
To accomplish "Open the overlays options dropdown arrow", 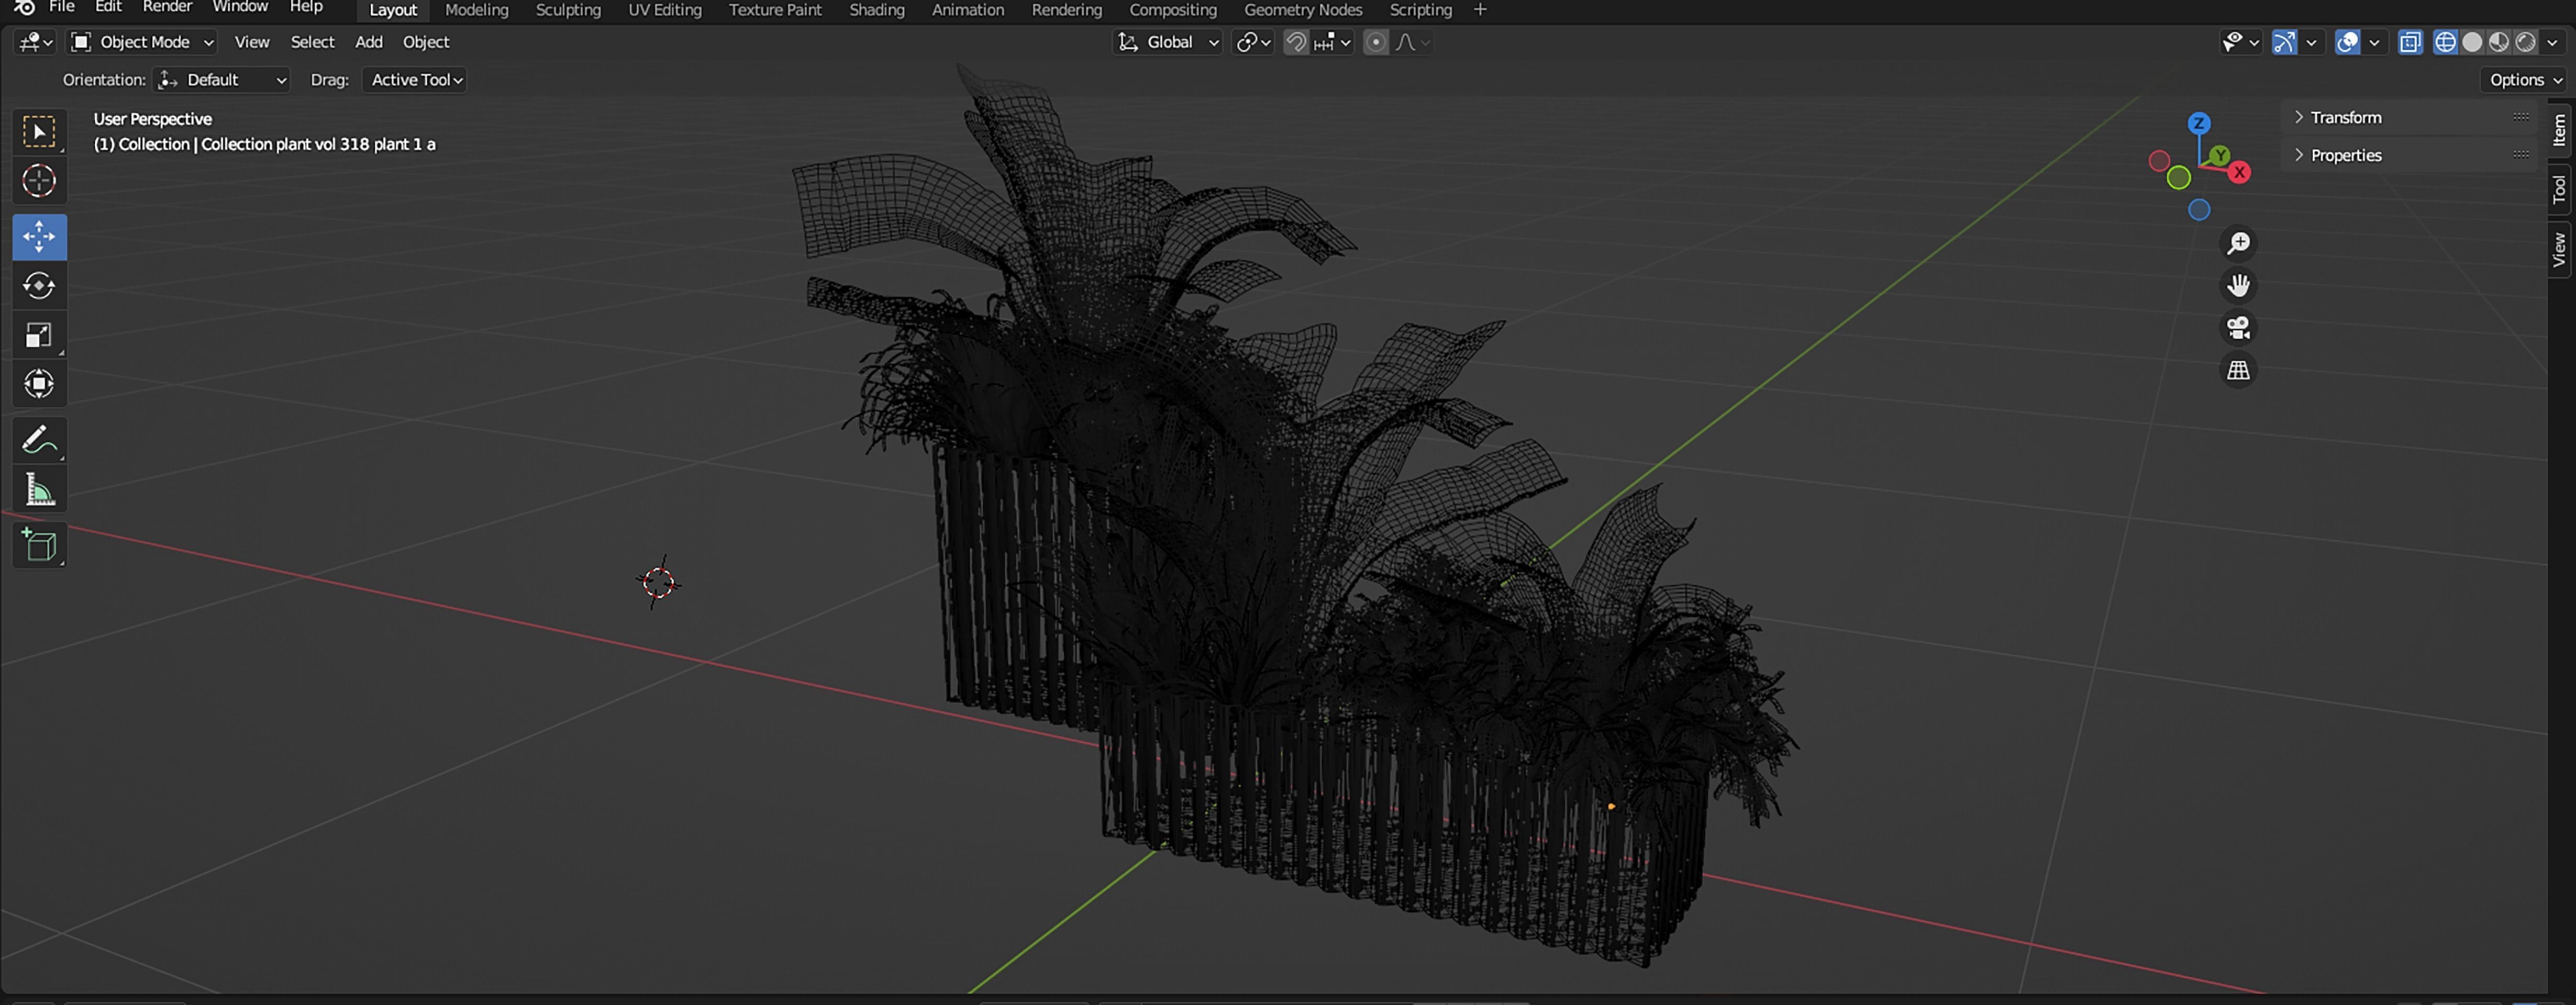I will point(2373,42).
